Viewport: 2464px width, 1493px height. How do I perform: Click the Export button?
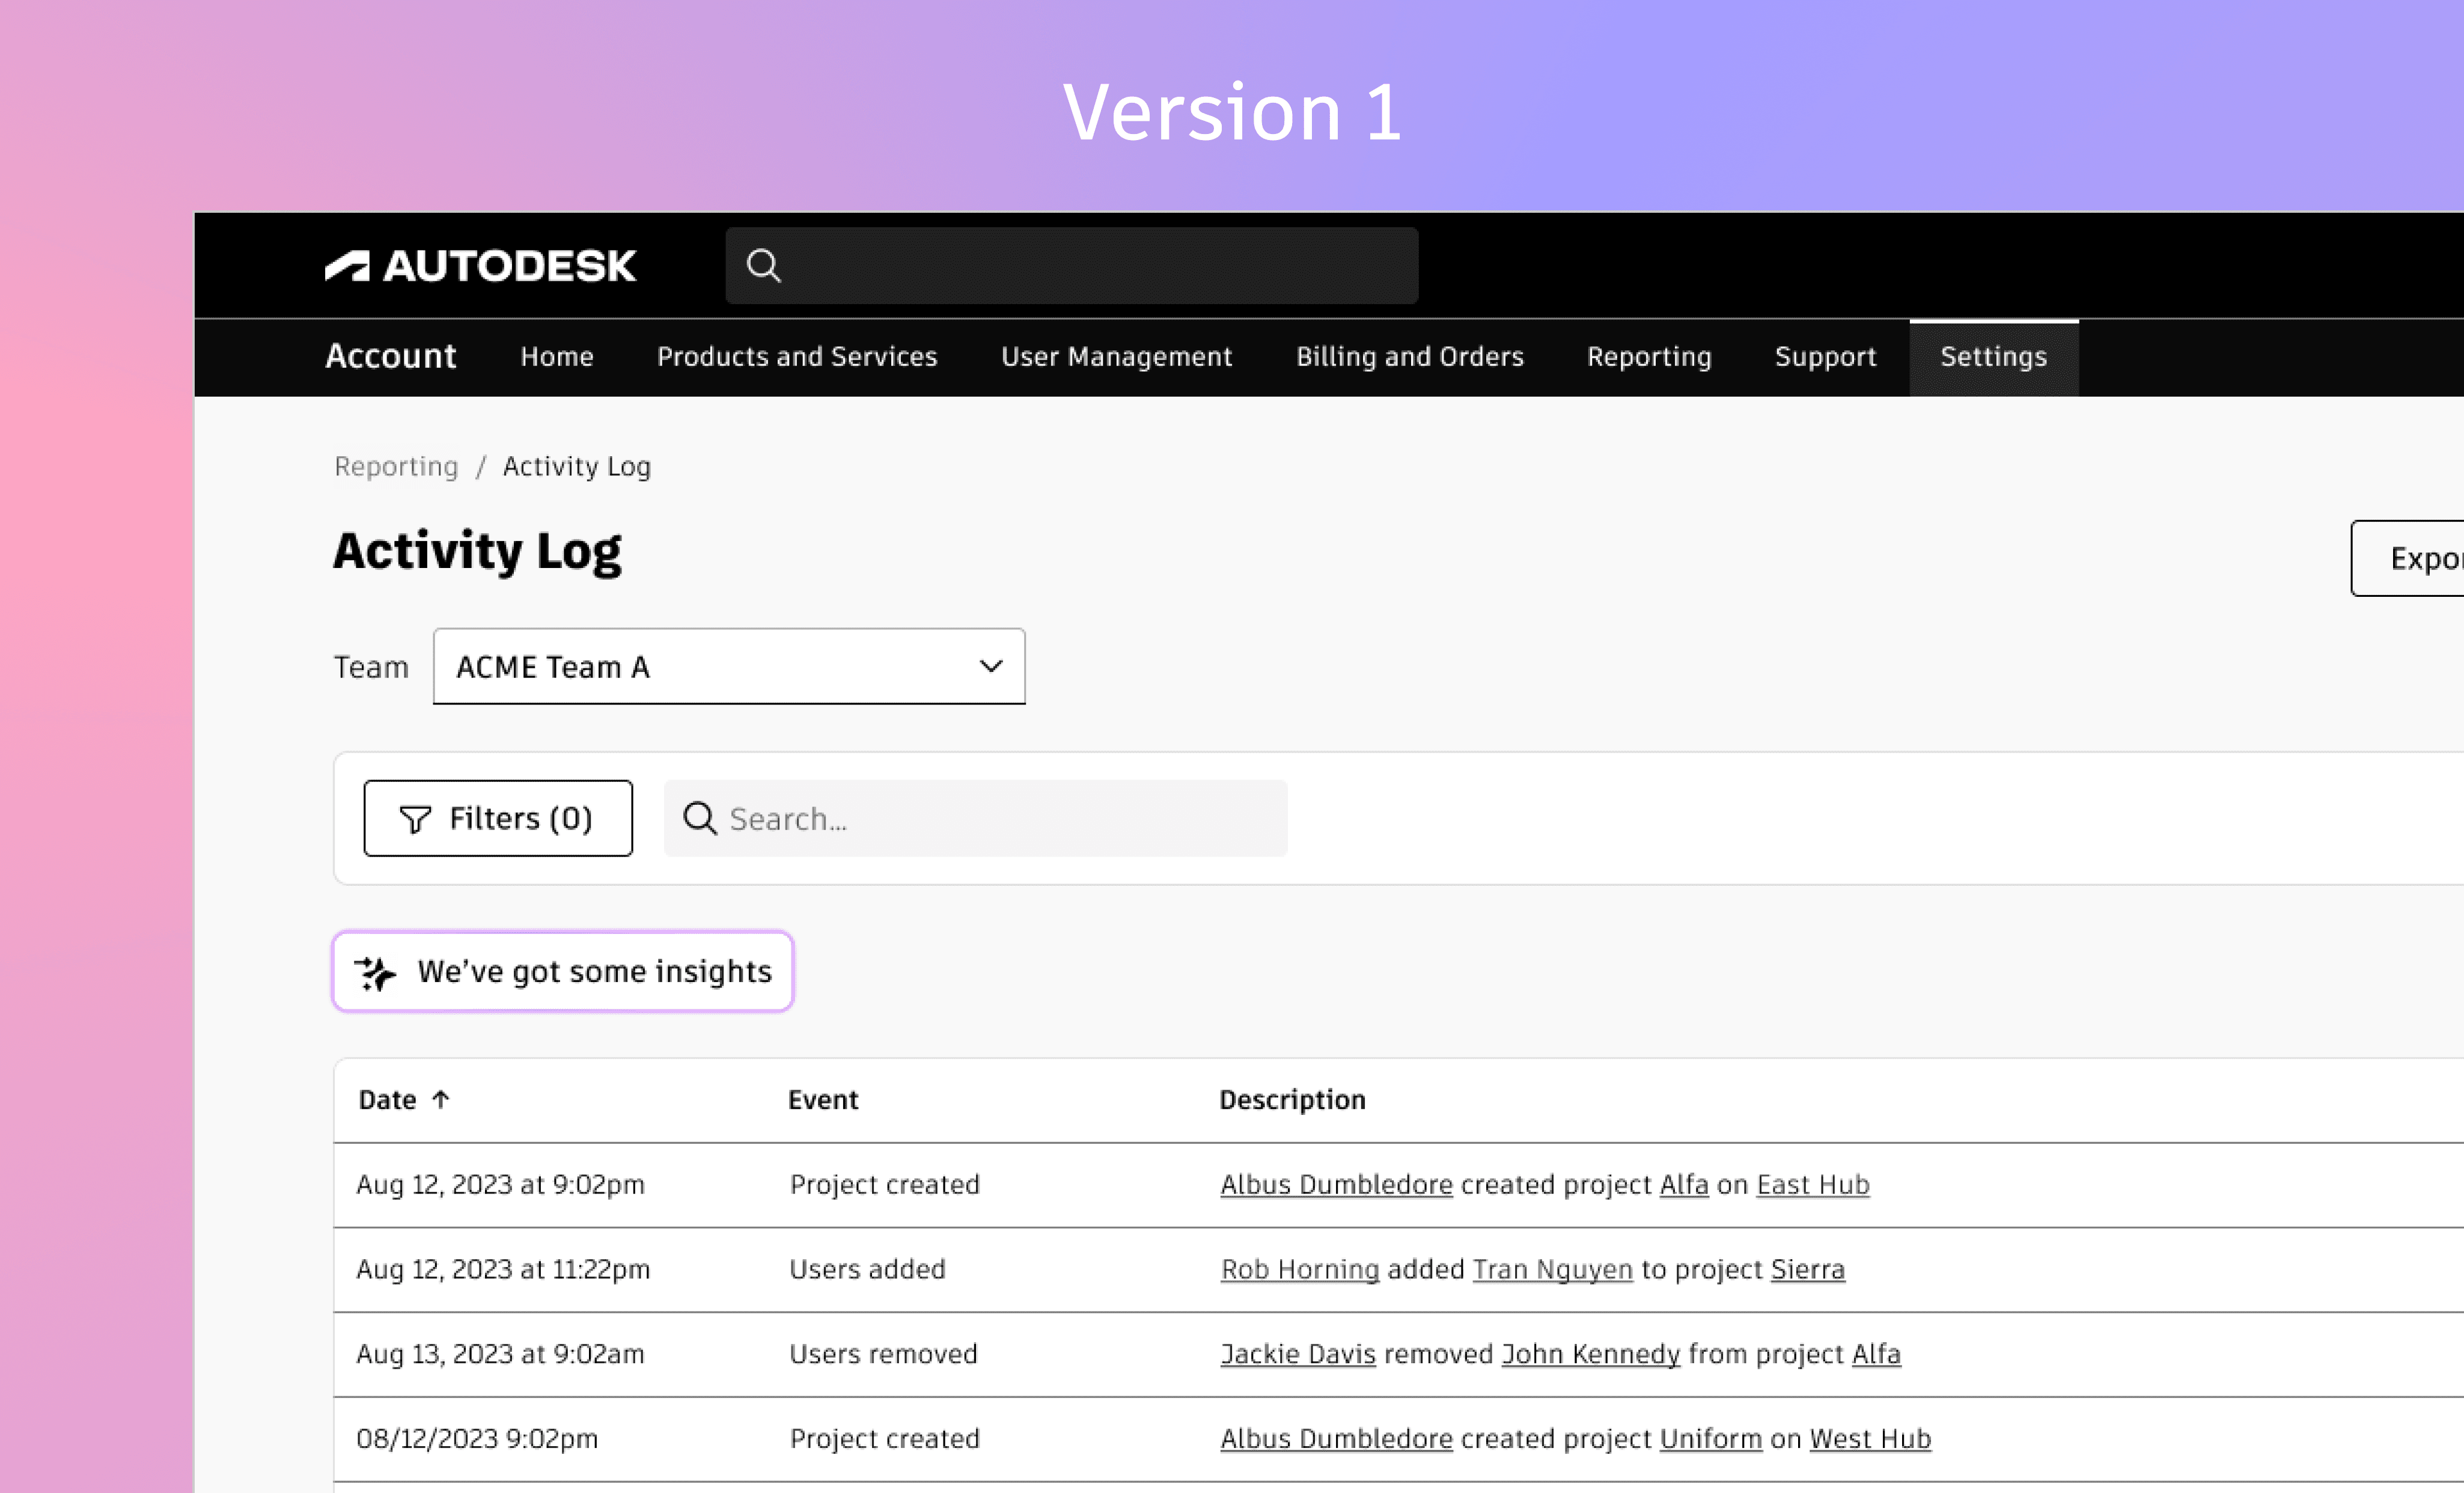tap(2420, 558)
